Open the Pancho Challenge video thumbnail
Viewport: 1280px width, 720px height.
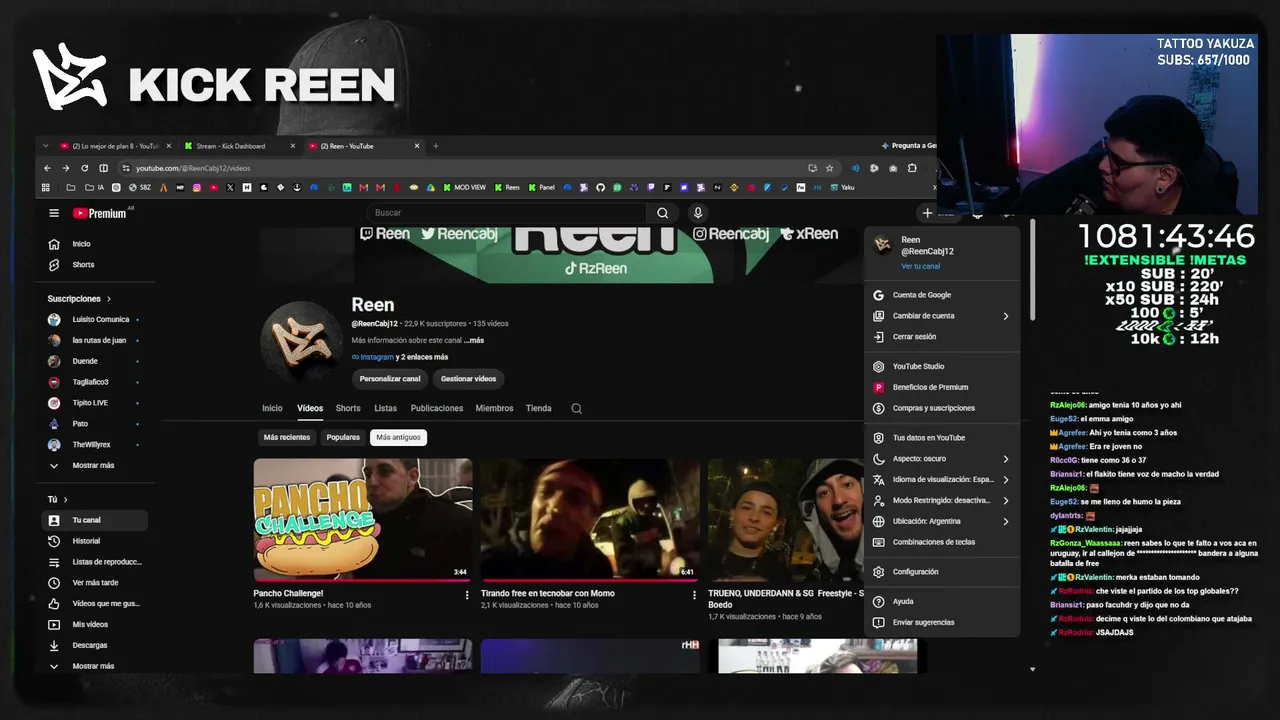(363, 520)
